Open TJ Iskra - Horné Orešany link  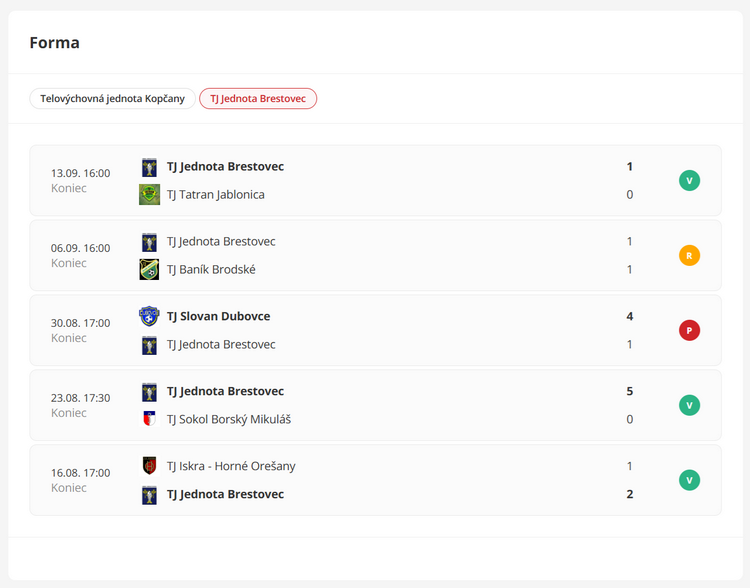point(231,466)
